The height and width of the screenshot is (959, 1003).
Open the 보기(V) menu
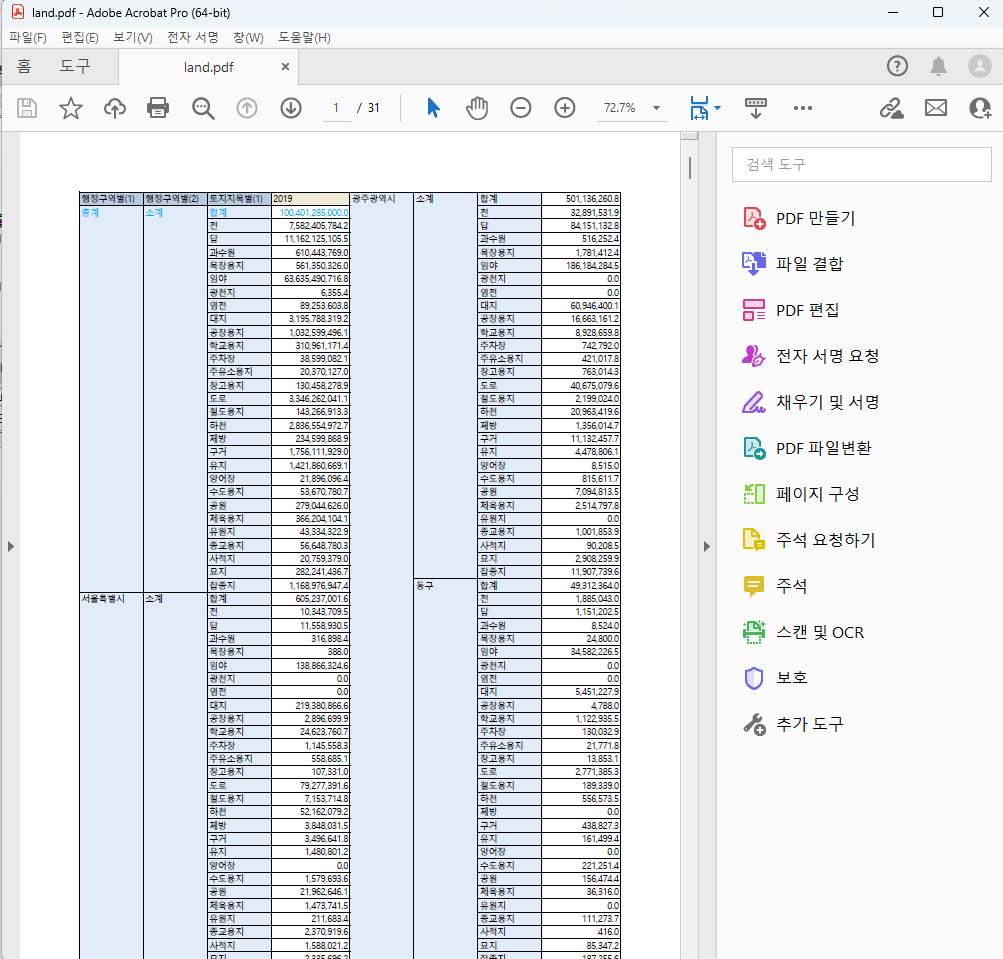[133, 38]
